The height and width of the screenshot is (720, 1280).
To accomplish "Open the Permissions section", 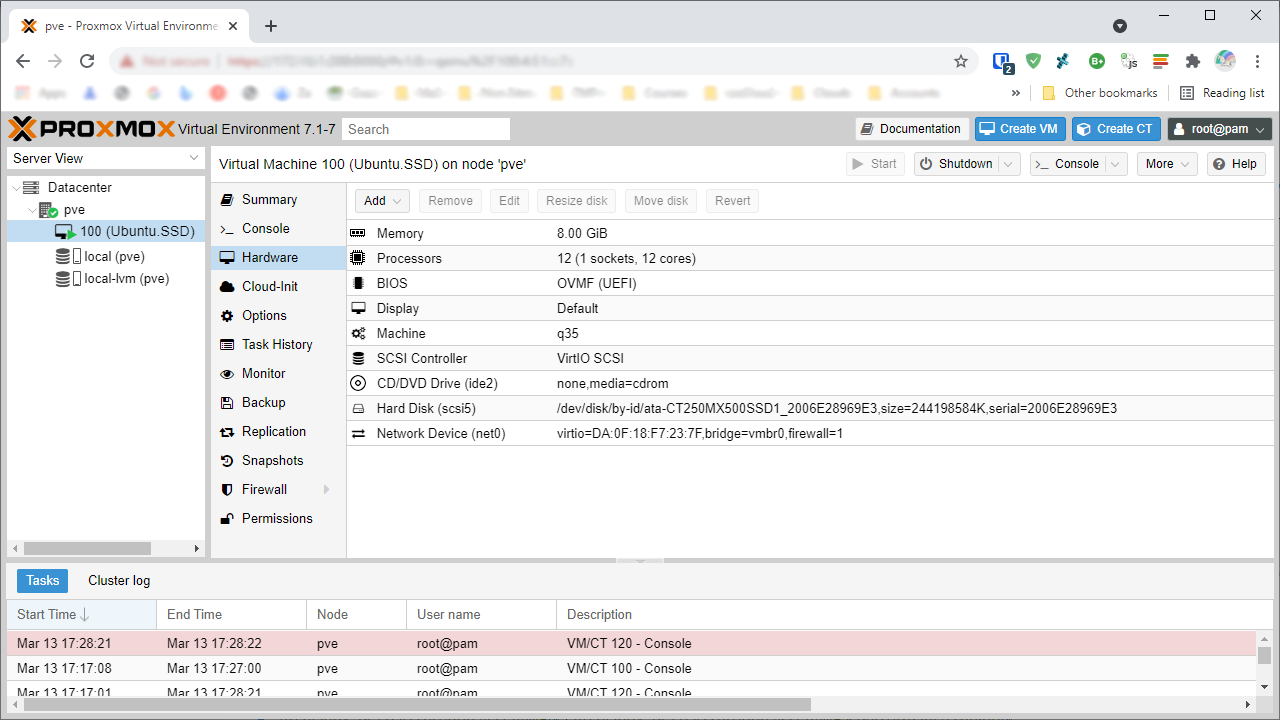I will coord(278,518).
